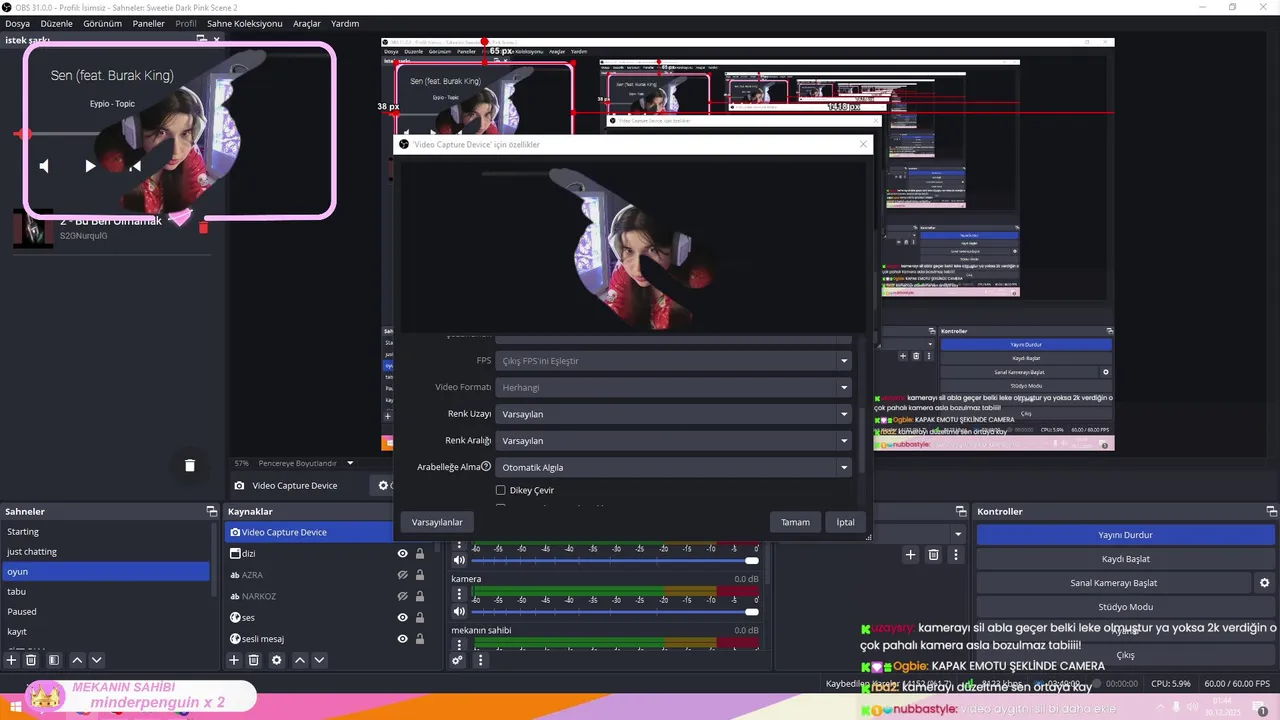Open the kamera track three-dot options
Screen dimensions: 1280x720
[459, 594]
